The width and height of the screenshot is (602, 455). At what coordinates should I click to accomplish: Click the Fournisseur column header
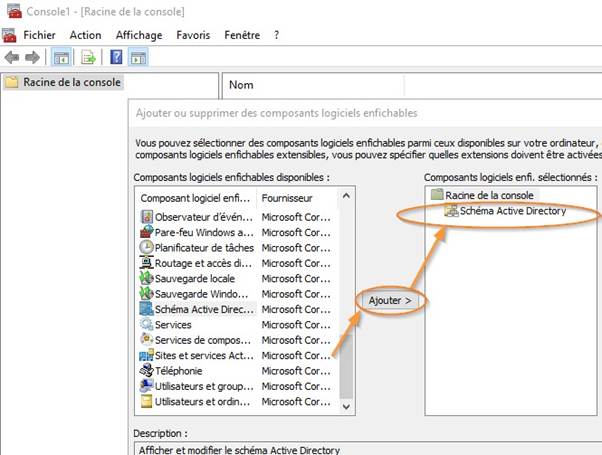tap(287, 198)
